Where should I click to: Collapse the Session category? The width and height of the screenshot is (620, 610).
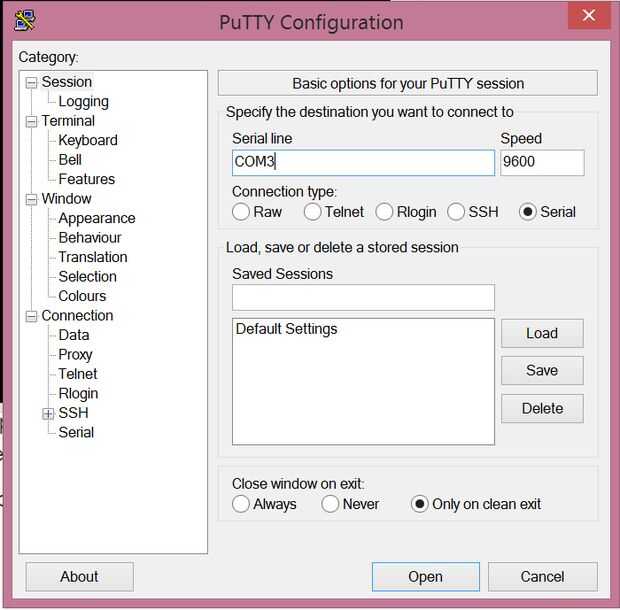coord(32,82)
